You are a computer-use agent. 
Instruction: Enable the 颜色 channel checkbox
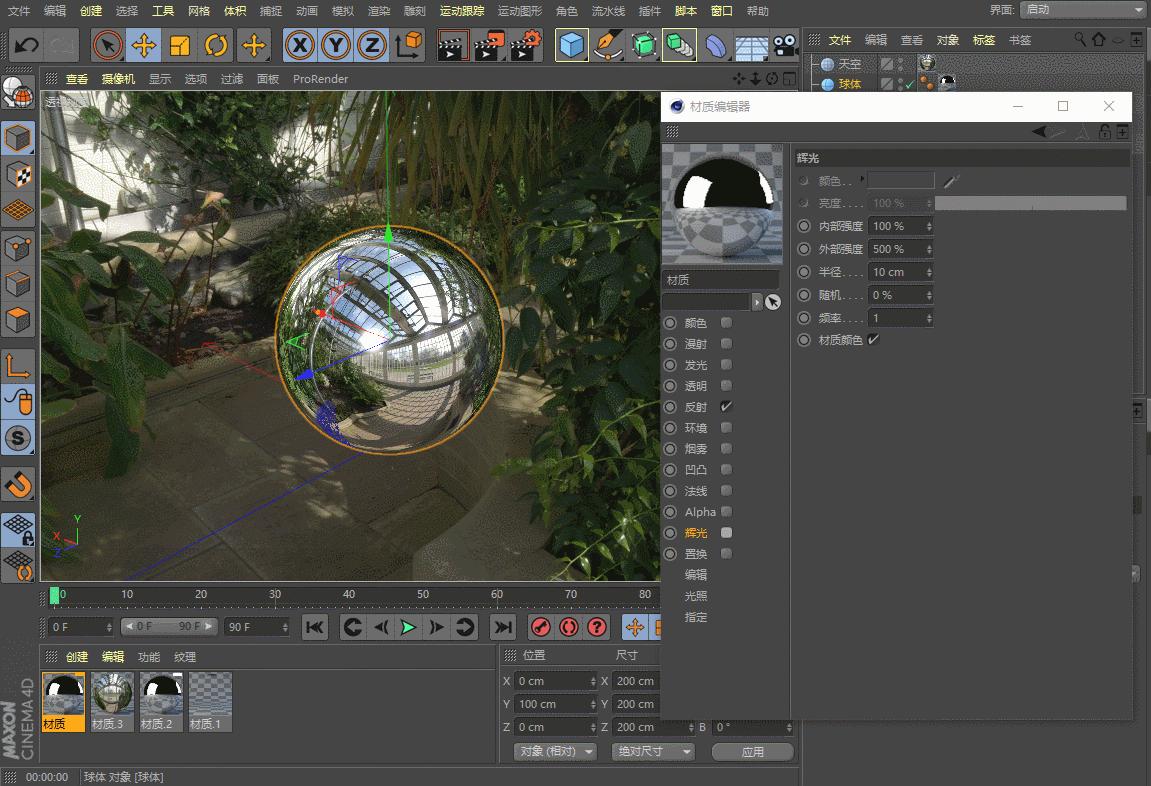(x=727, y=323)
